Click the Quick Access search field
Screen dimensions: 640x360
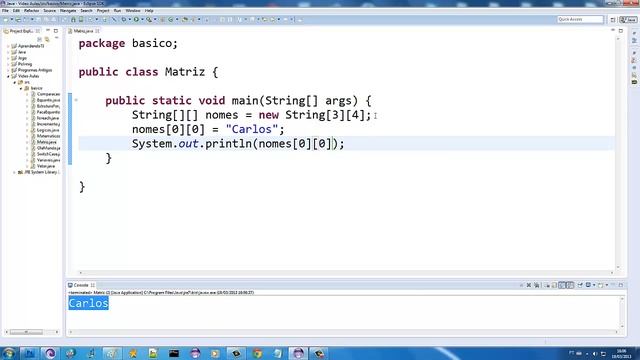click(x=580, y=19)
